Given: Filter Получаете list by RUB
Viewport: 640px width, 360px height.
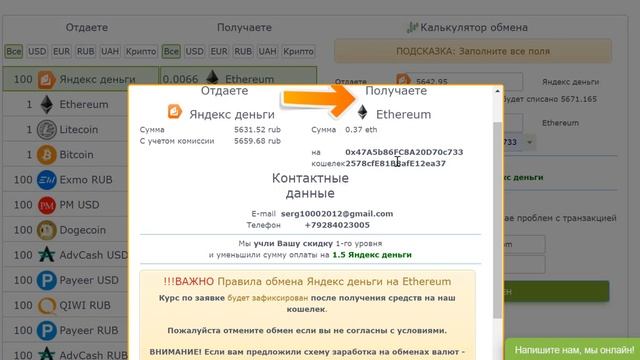Looking at the screenshot, I should 243,51.
